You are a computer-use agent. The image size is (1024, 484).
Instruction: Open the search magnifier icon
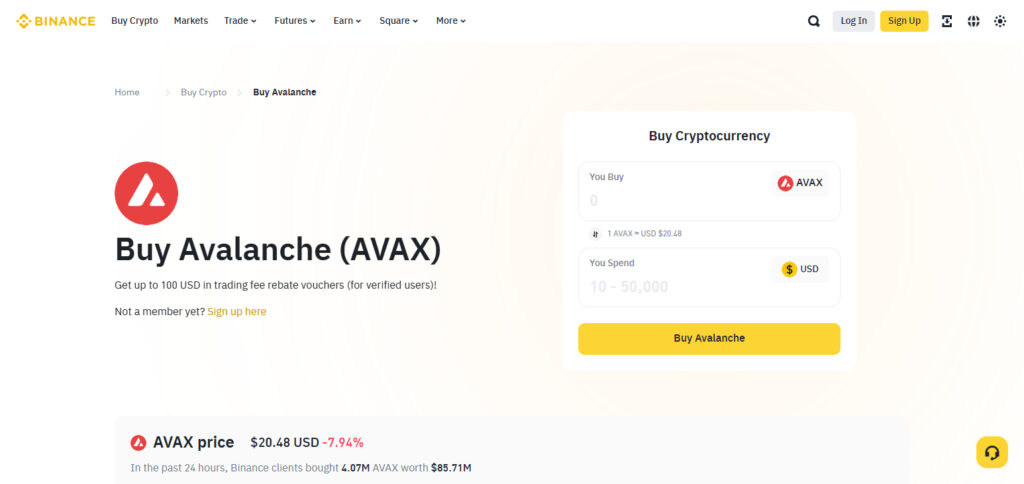point(813,21)
